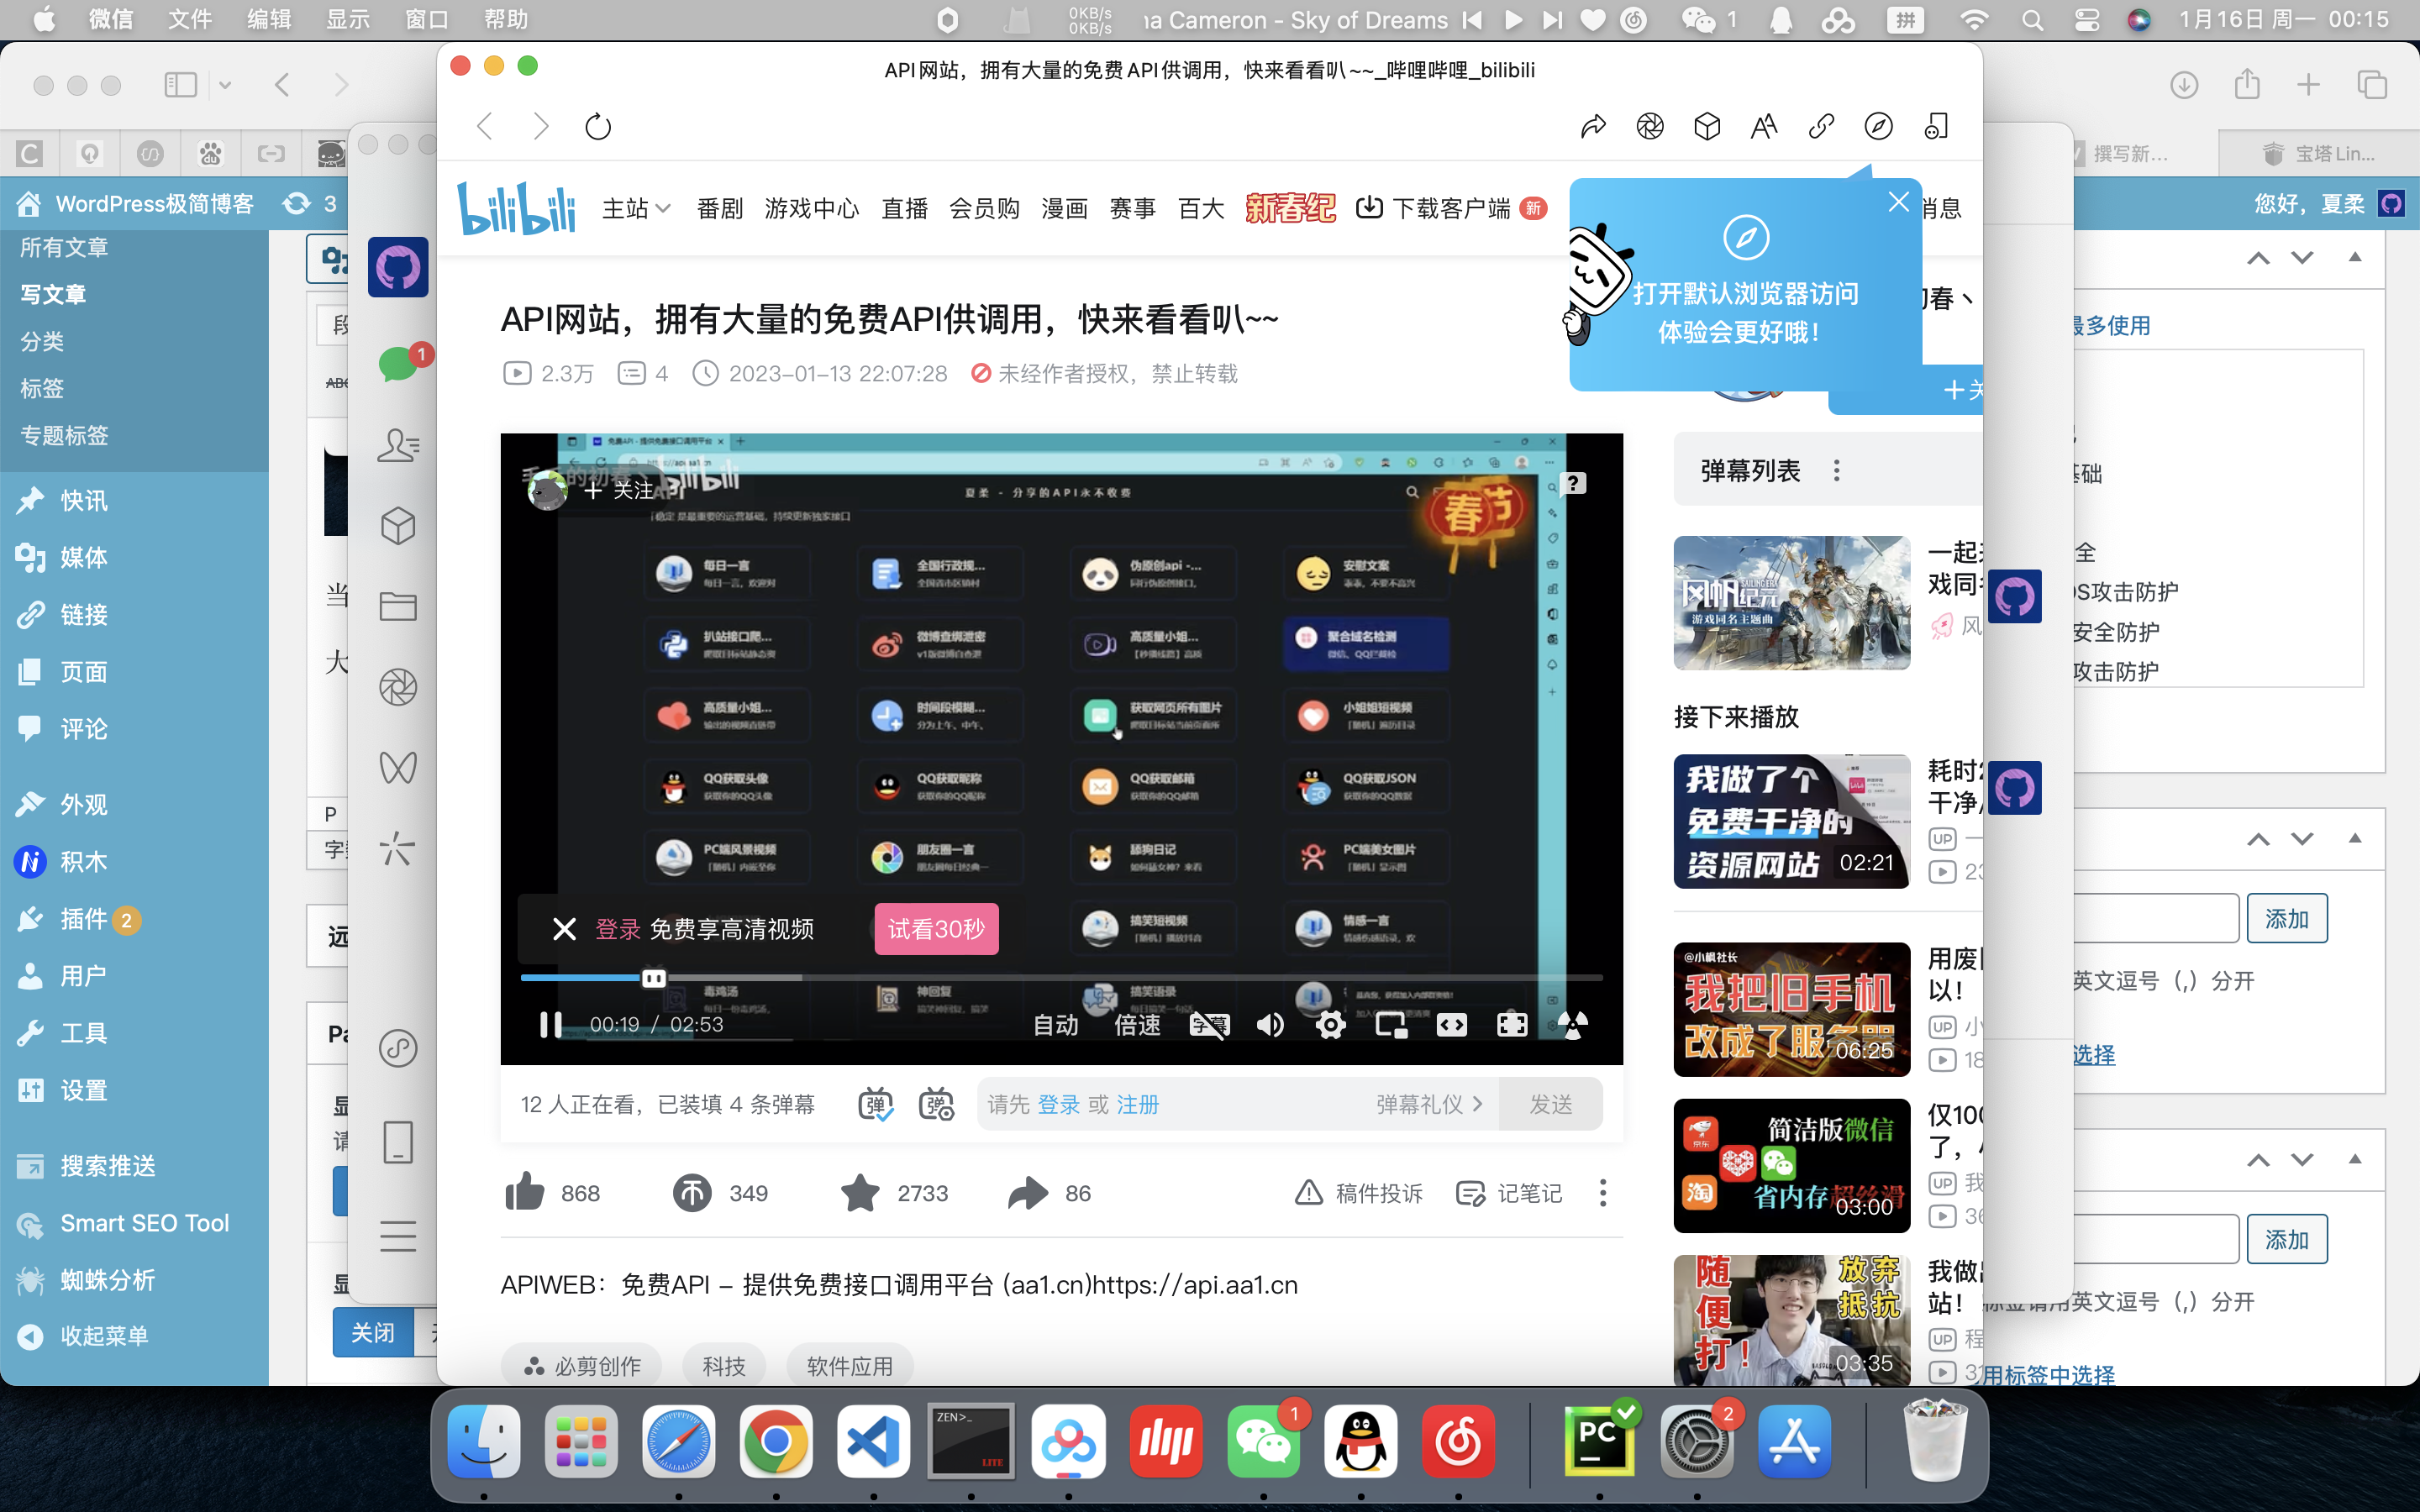Open 简洁版微信 video thumbnail
2420x1512 pixels.
(x=1792, y=1165)
